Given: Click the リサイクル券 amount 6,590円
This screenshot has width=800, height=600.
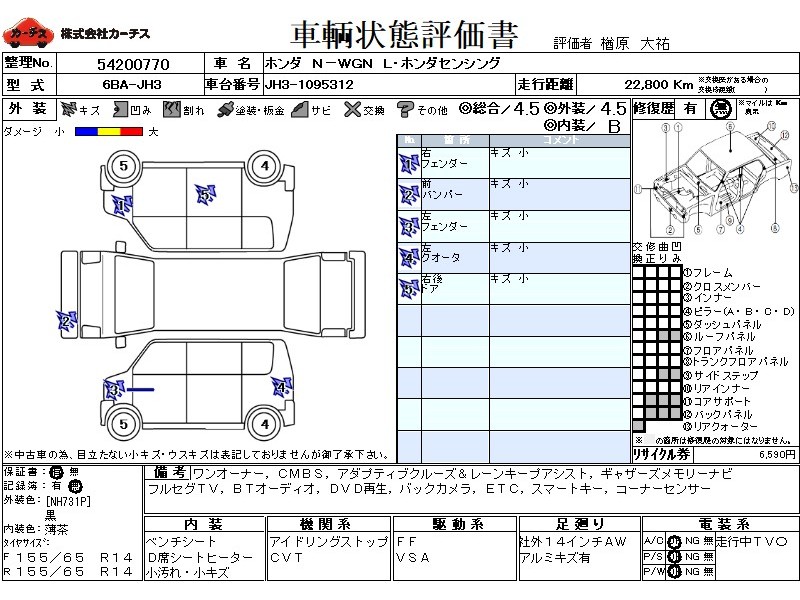Looking at the screenshot, I should 777,454.
